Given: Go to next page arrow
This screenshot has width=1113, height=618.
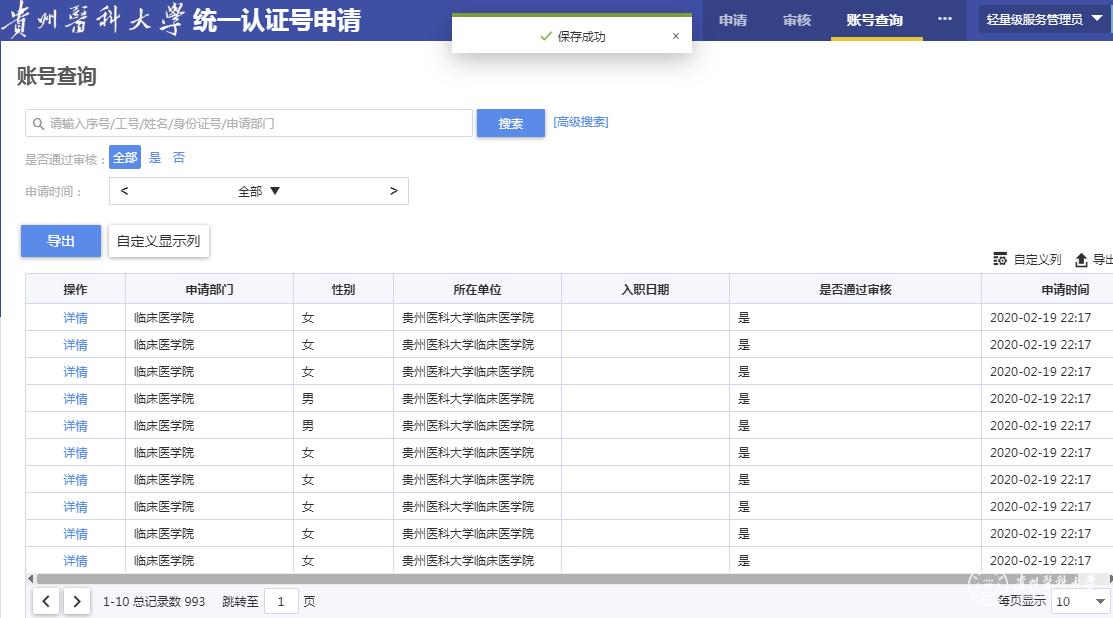Looking at the screenshot, I should tap(77, 601).
